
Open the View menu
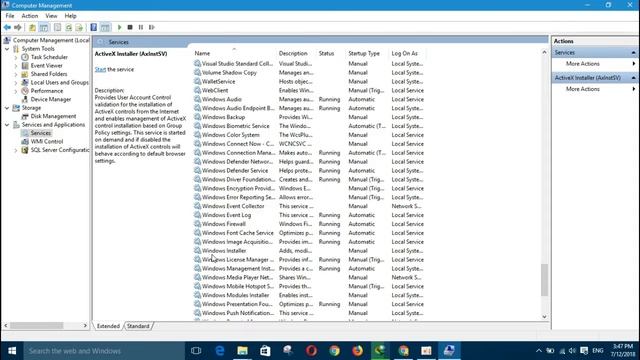(51, 16)
